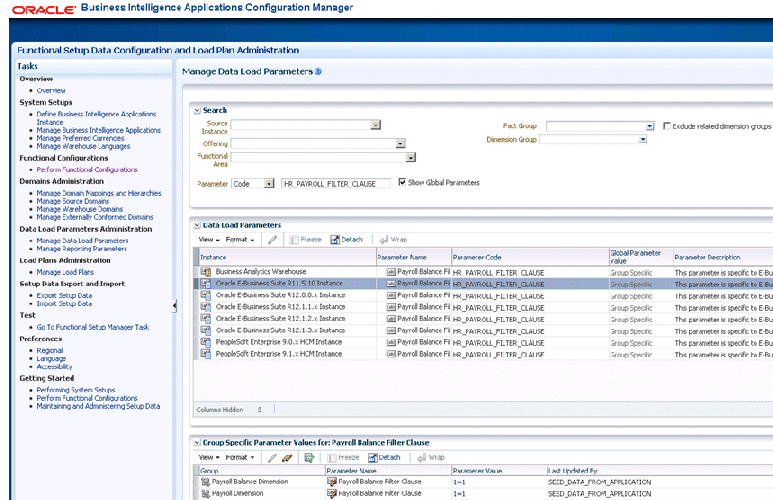
Task: Open the Parameter Code type dropdown
Action: (x=268, y=184)
